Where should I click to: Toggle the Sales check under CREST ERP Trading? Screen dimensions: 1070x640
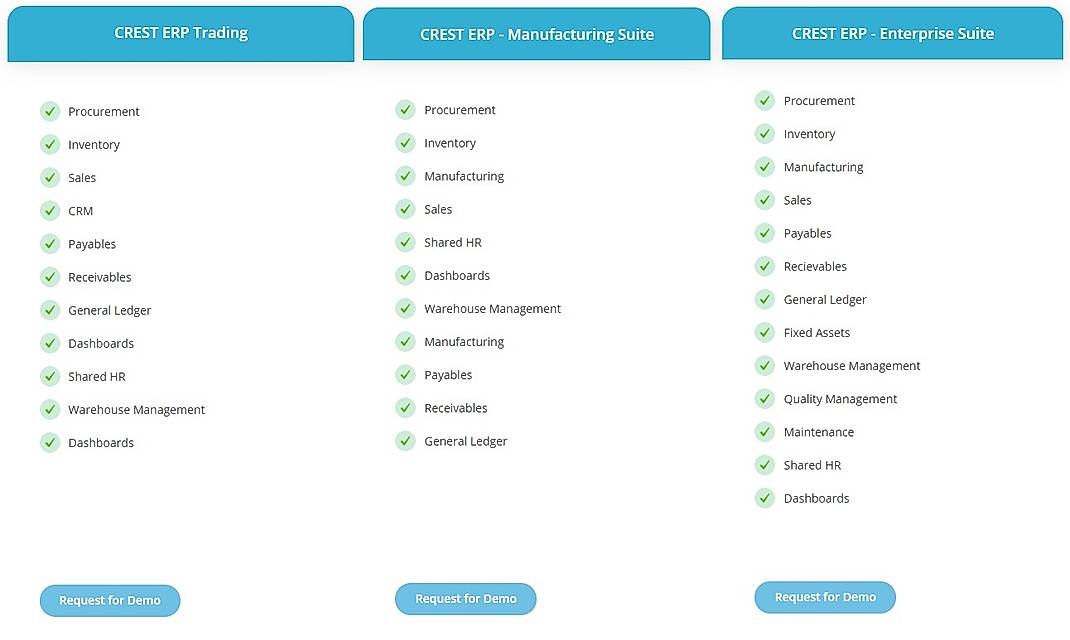coord(50,177)
